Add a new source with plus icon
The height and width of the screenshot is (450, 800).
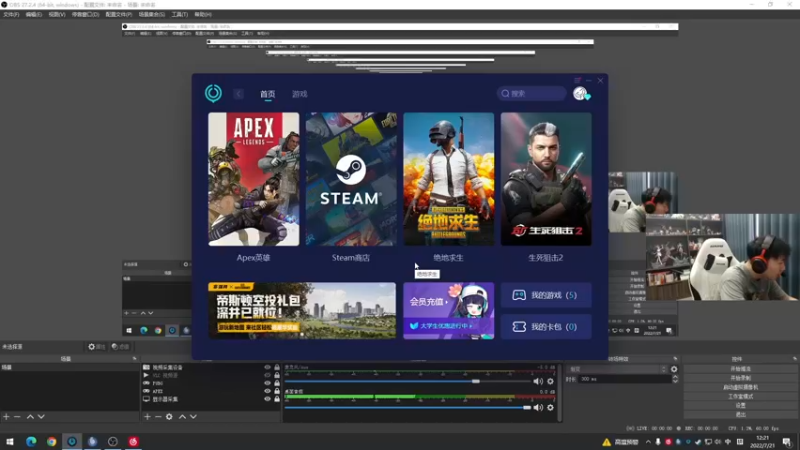pos(147,417)
